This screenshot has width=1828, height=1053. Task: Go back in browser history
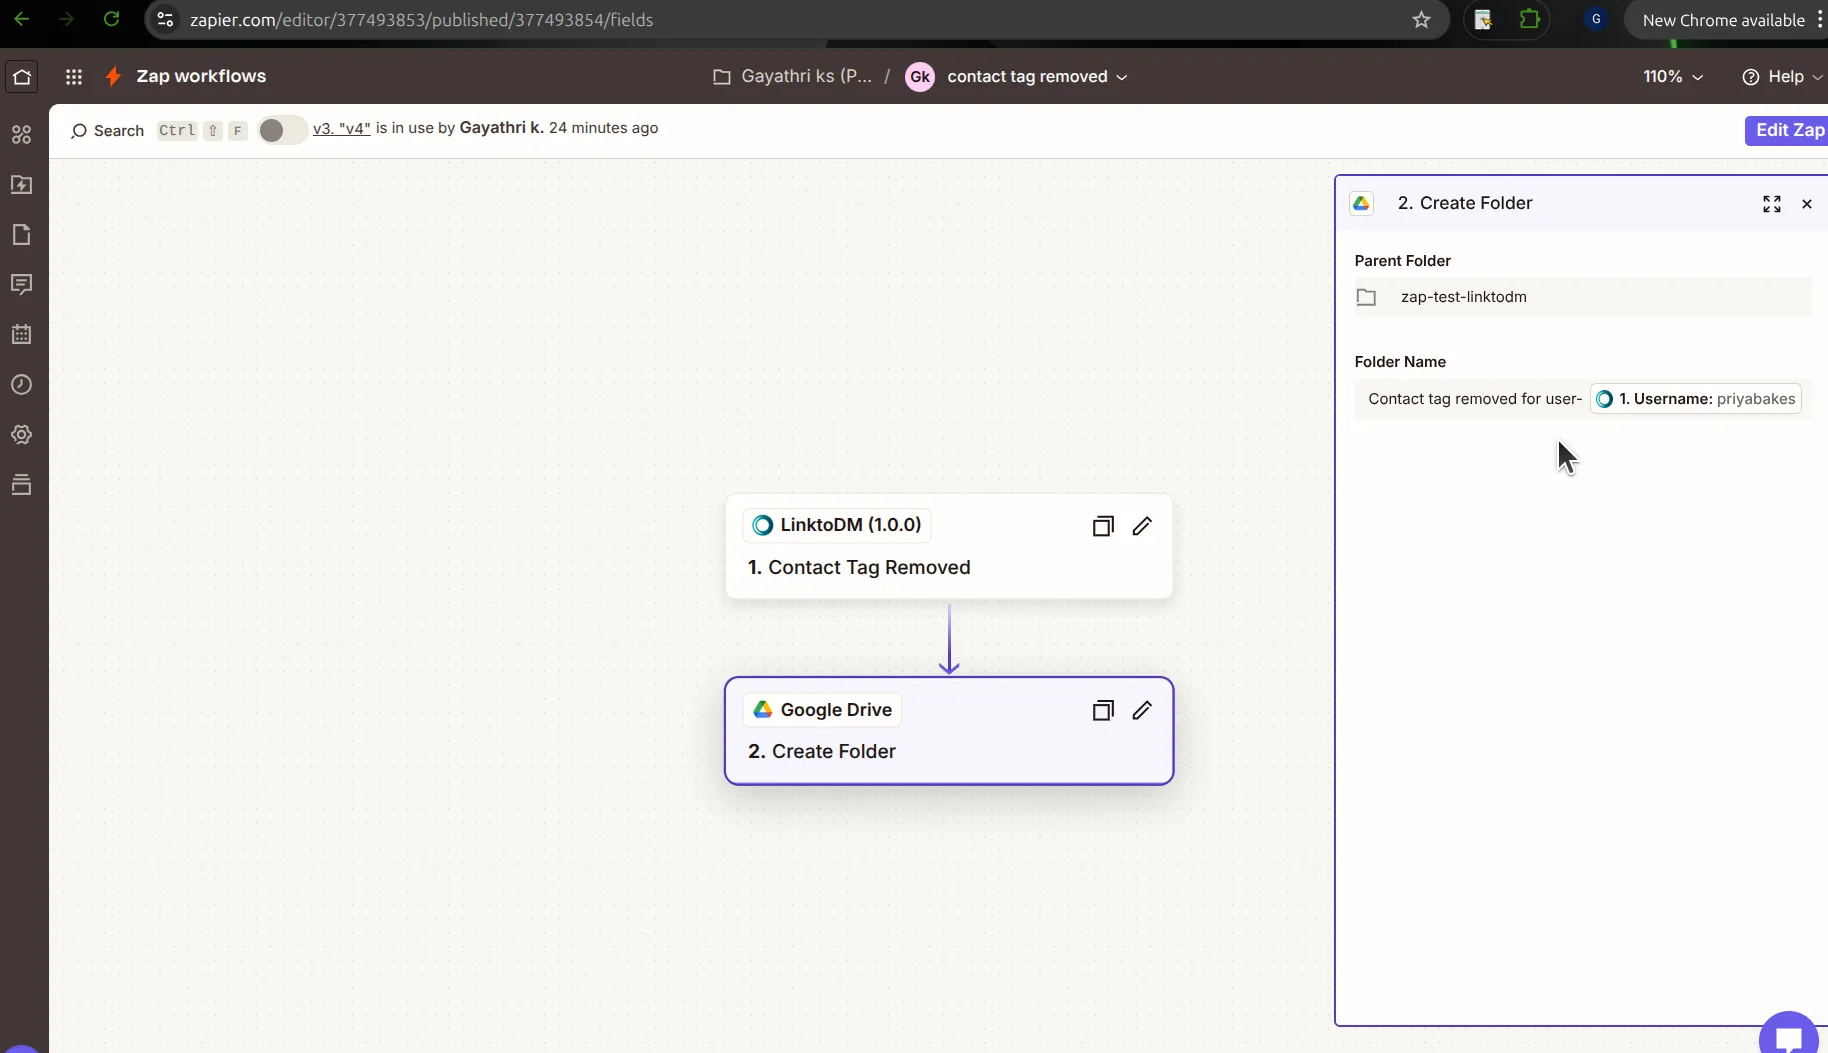[x=22, y=19]
